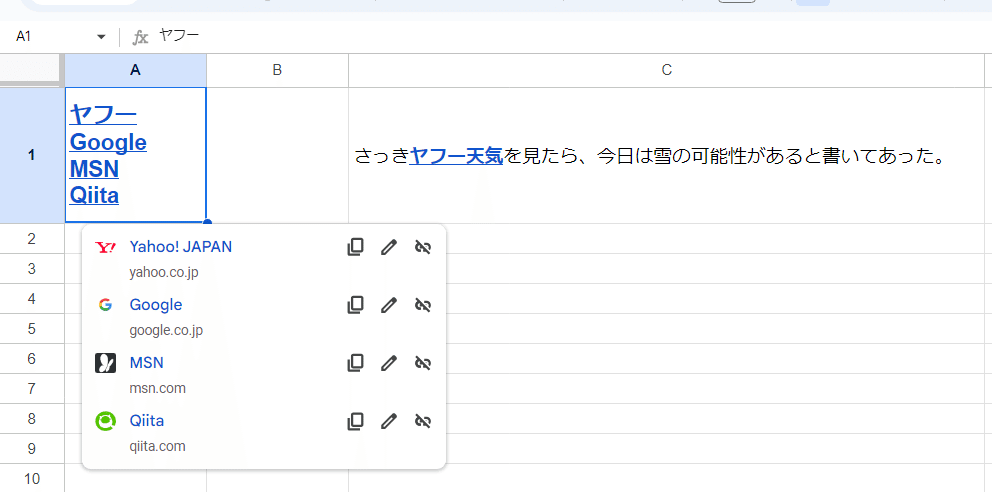
Task: Click qiita.com URL text
Action: 158,446
